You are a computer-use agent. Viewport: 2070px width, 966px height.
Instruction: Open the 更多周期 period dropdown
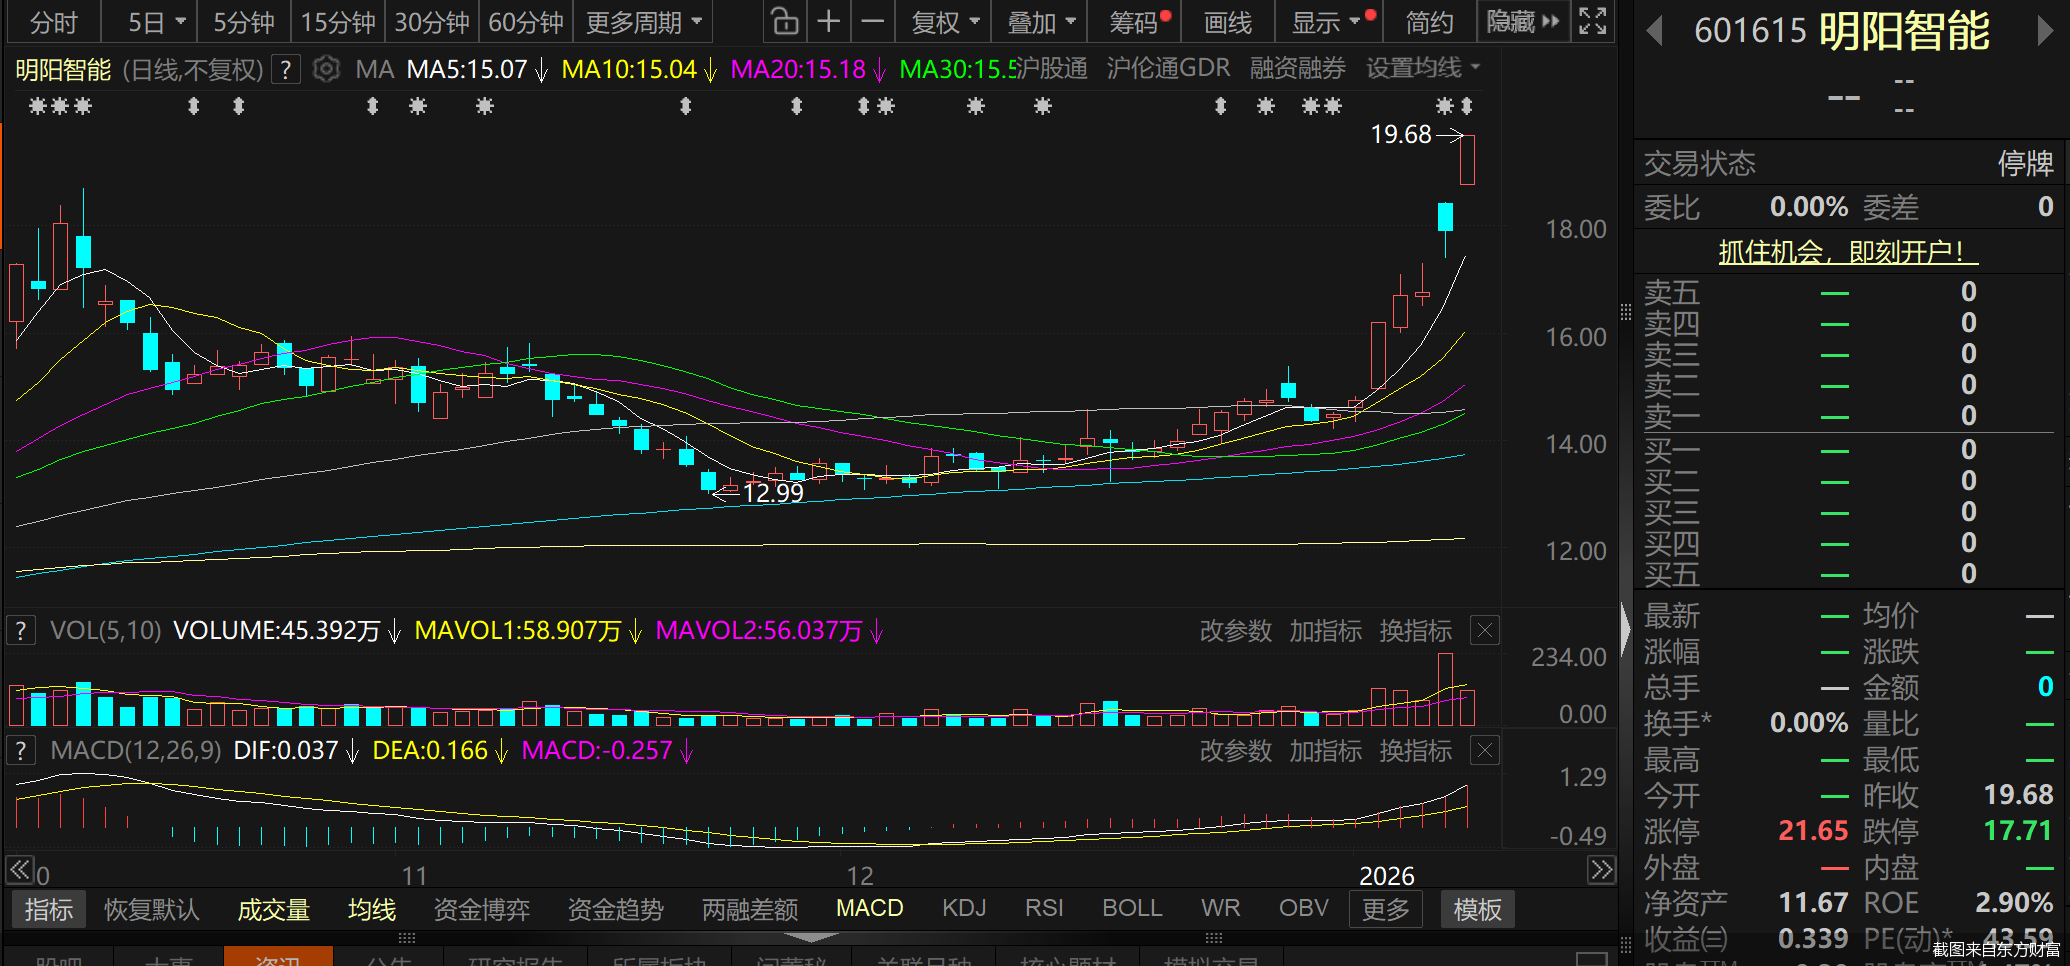(x=643, y=21)
